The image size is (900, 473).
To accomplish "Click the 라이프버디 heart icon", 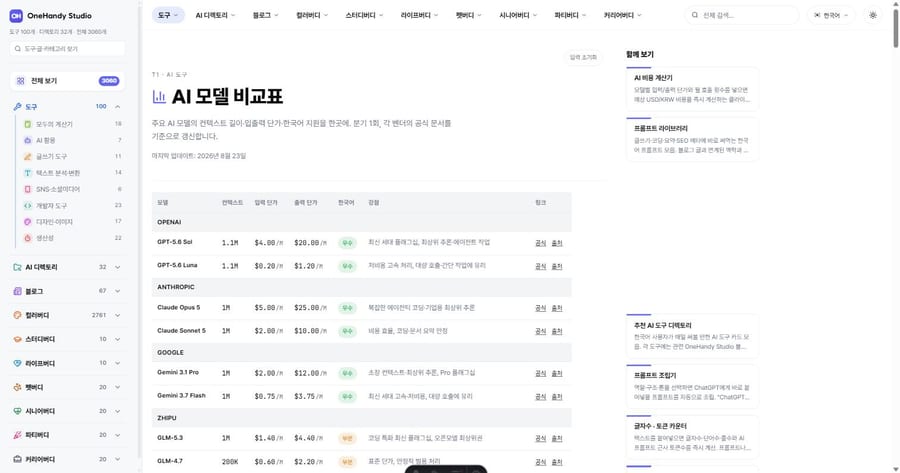I will [x=17, y=363].
